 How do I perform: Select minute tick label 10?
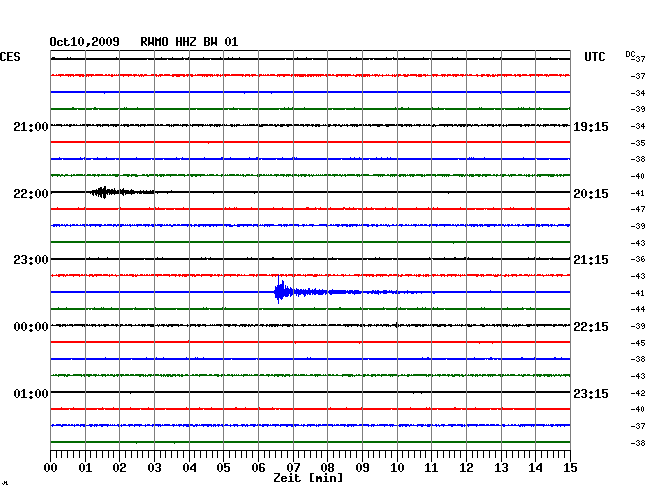(x=397, y=468)
